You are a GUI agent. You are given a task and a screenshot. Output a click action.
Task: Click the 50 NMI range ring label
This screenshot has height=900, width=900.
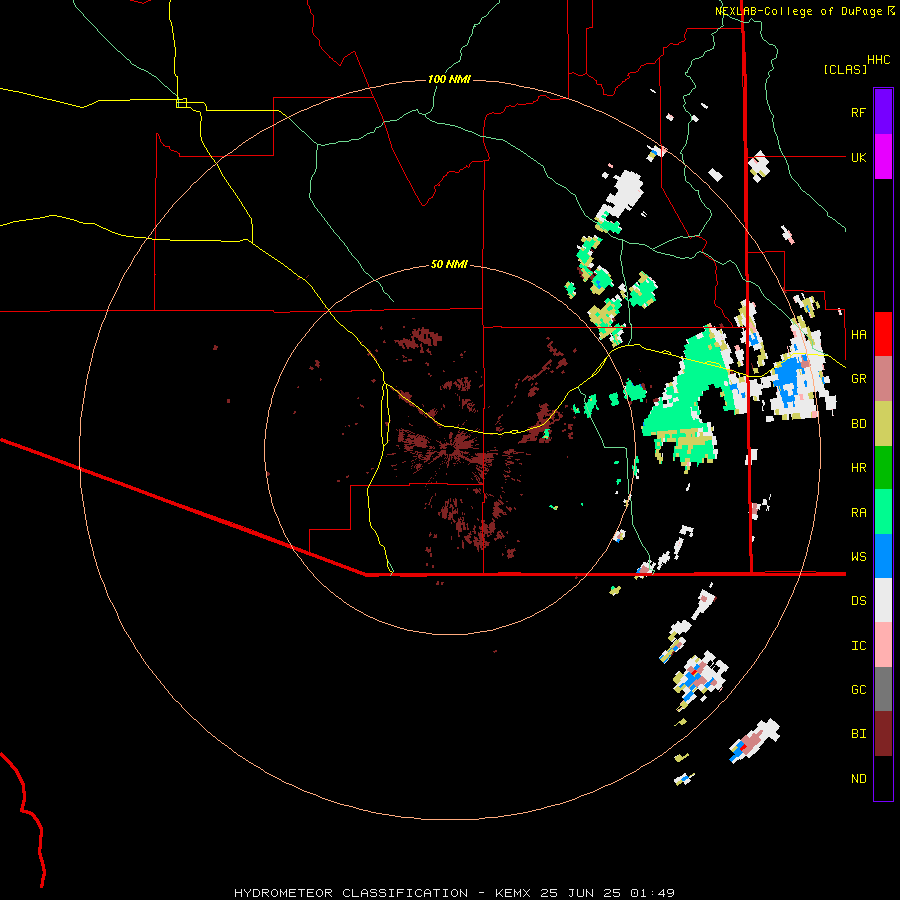(449, 264)
